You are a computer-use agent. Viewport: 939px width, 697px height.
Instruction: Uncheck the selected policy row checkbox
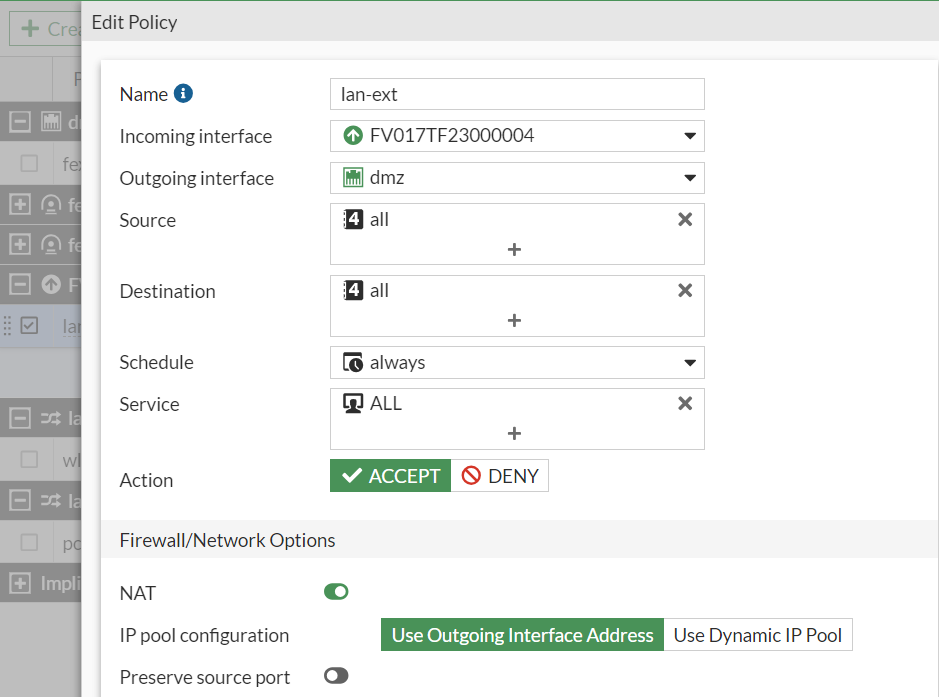click(x=29, y=325)
